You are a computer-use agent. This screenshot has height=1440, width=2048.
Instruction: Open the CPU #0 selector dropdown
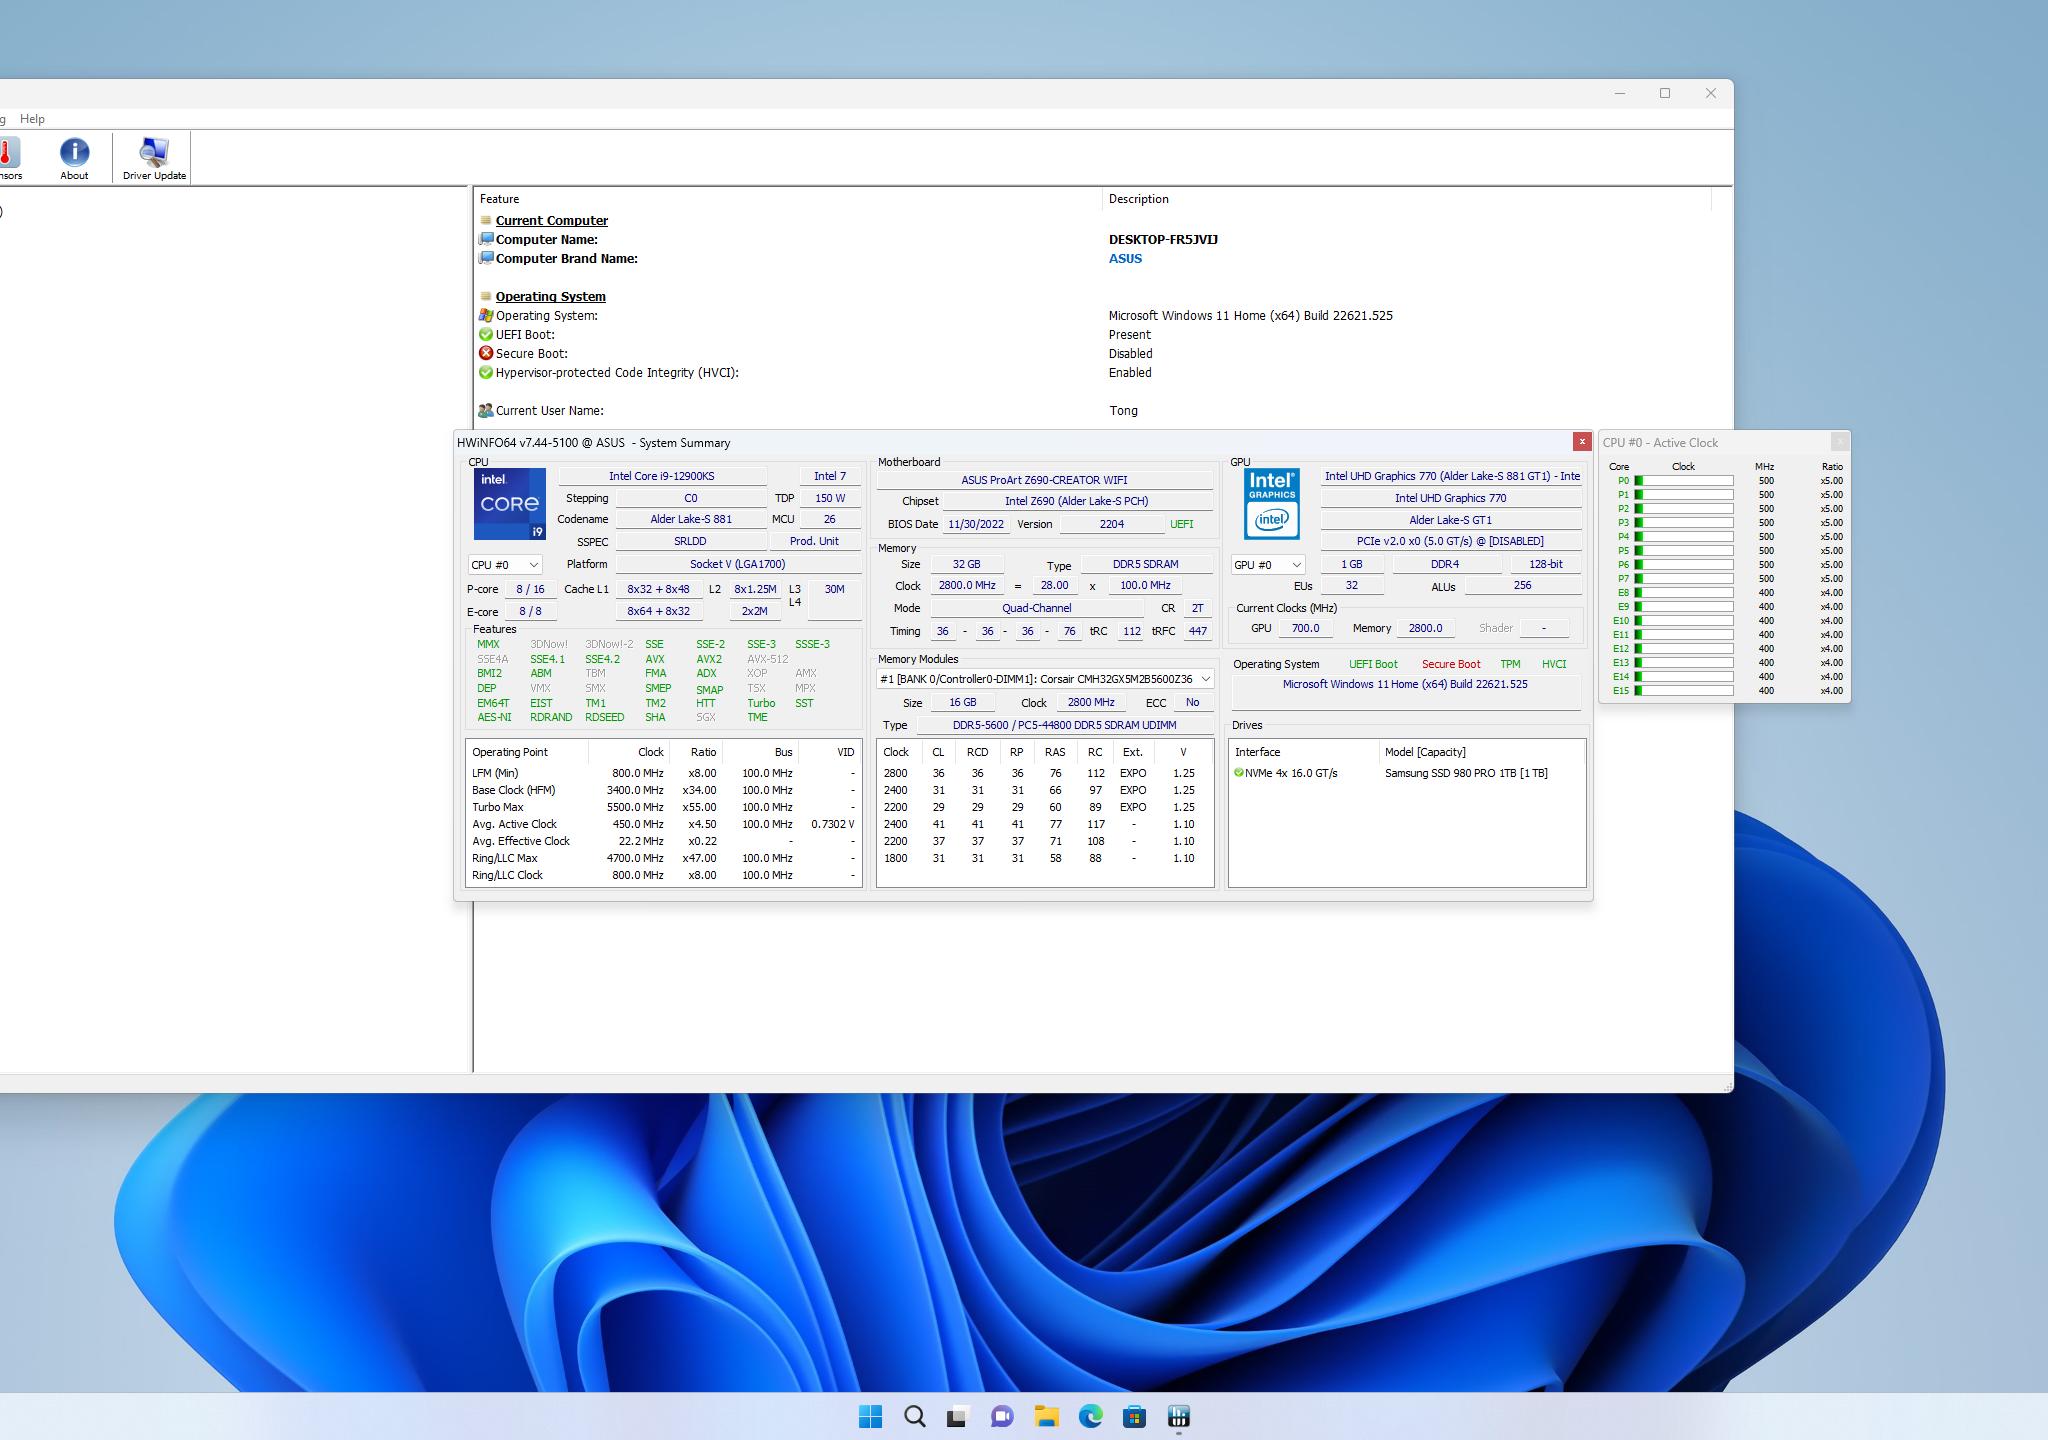[505, 565]
